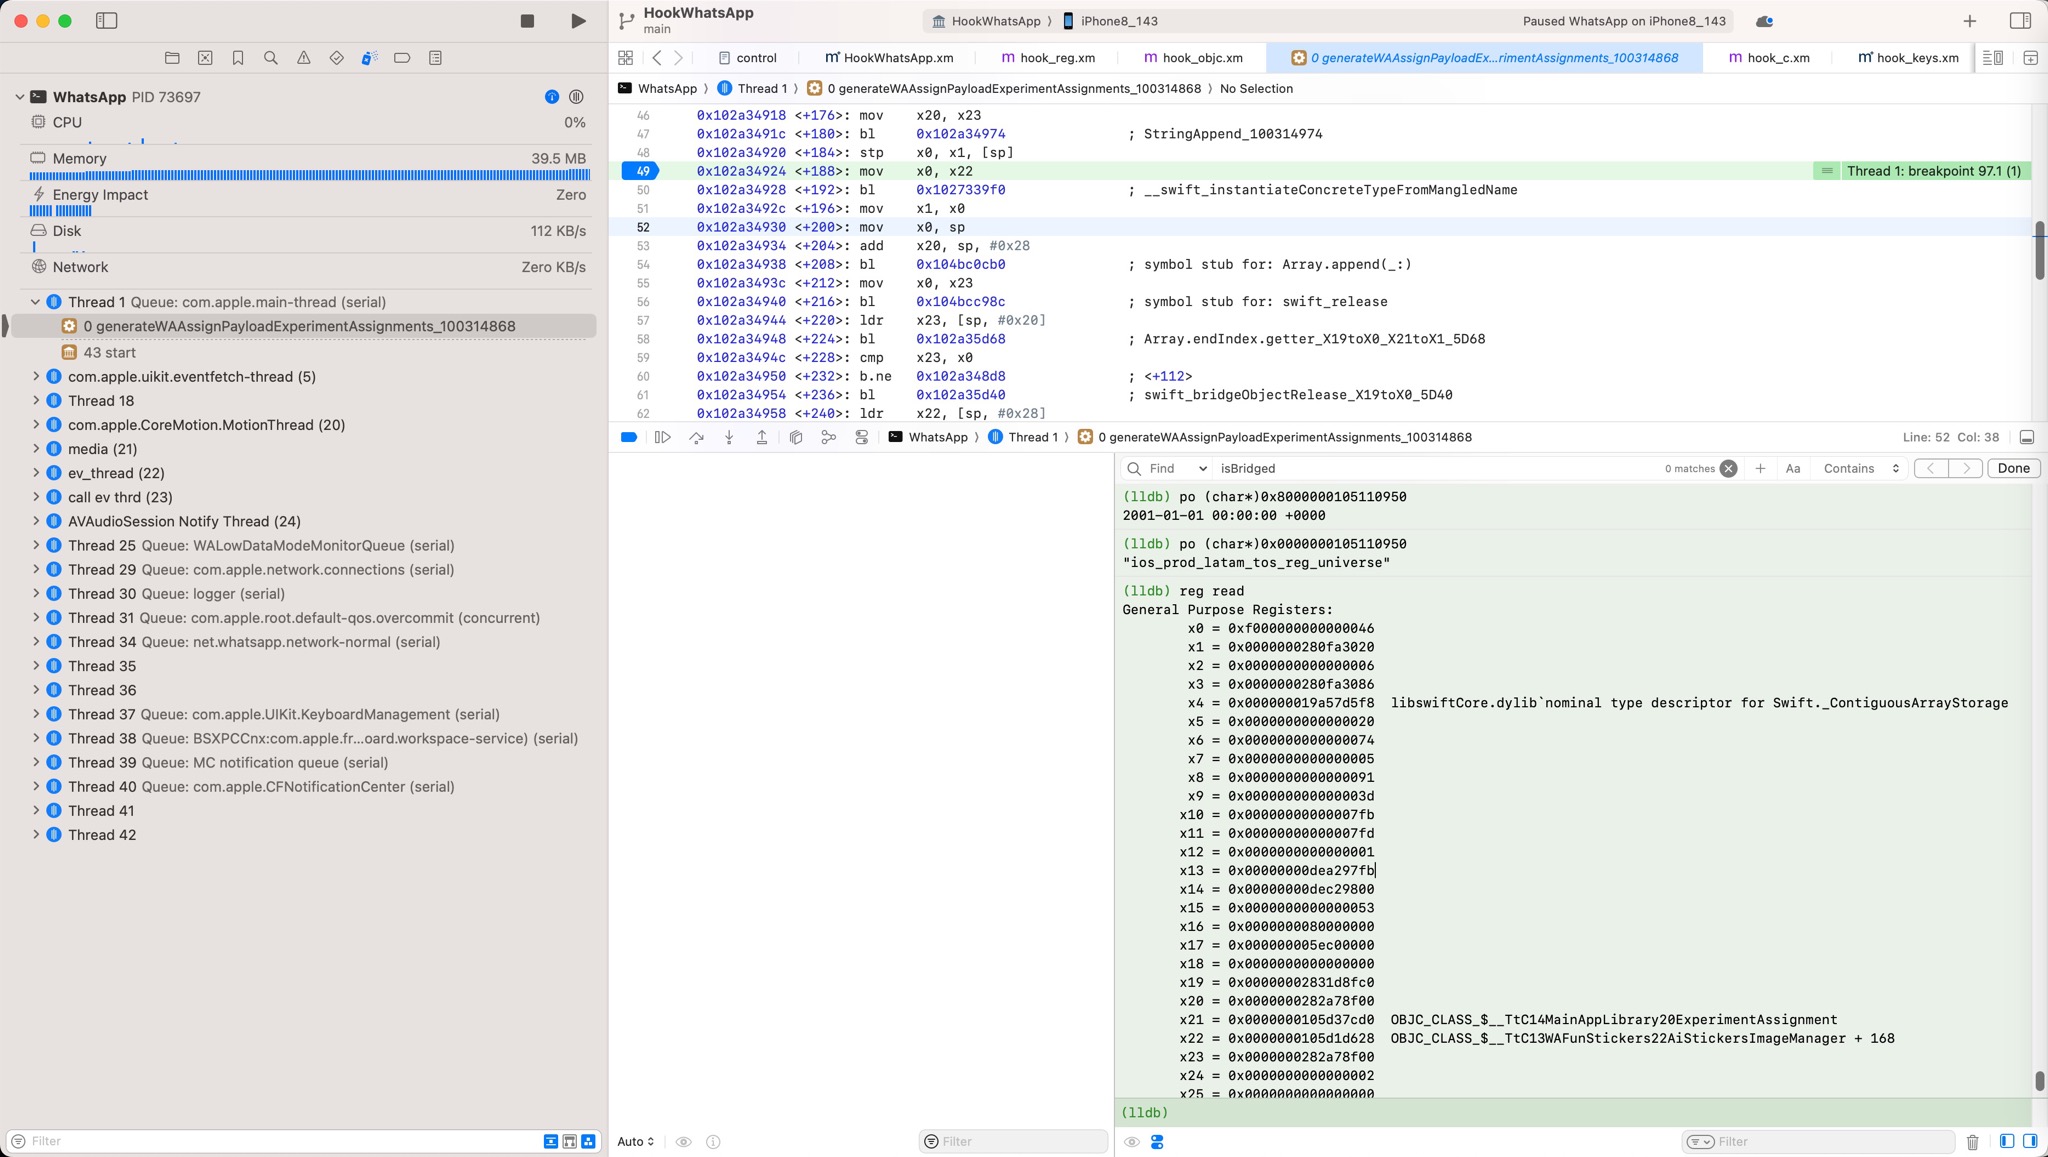Click the plus button to add library
The height and width of the screenshot is (1157, 2048).
click(1969, 21)
